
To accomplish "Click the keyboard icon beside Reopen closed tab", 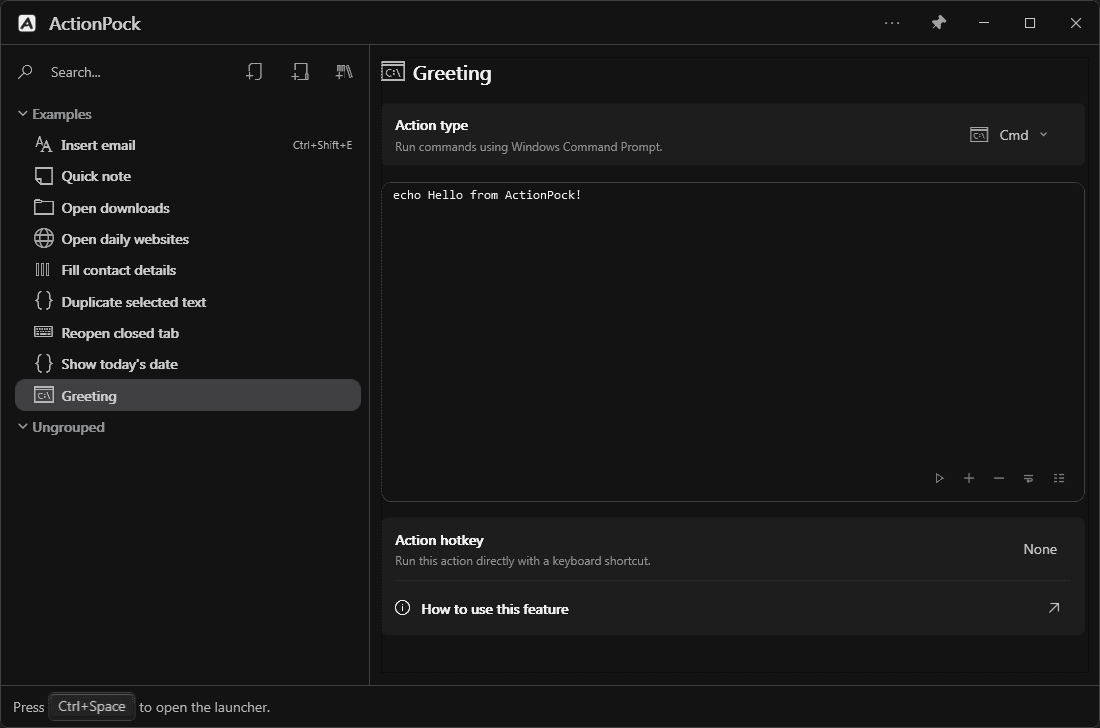I will click(43, 332).
